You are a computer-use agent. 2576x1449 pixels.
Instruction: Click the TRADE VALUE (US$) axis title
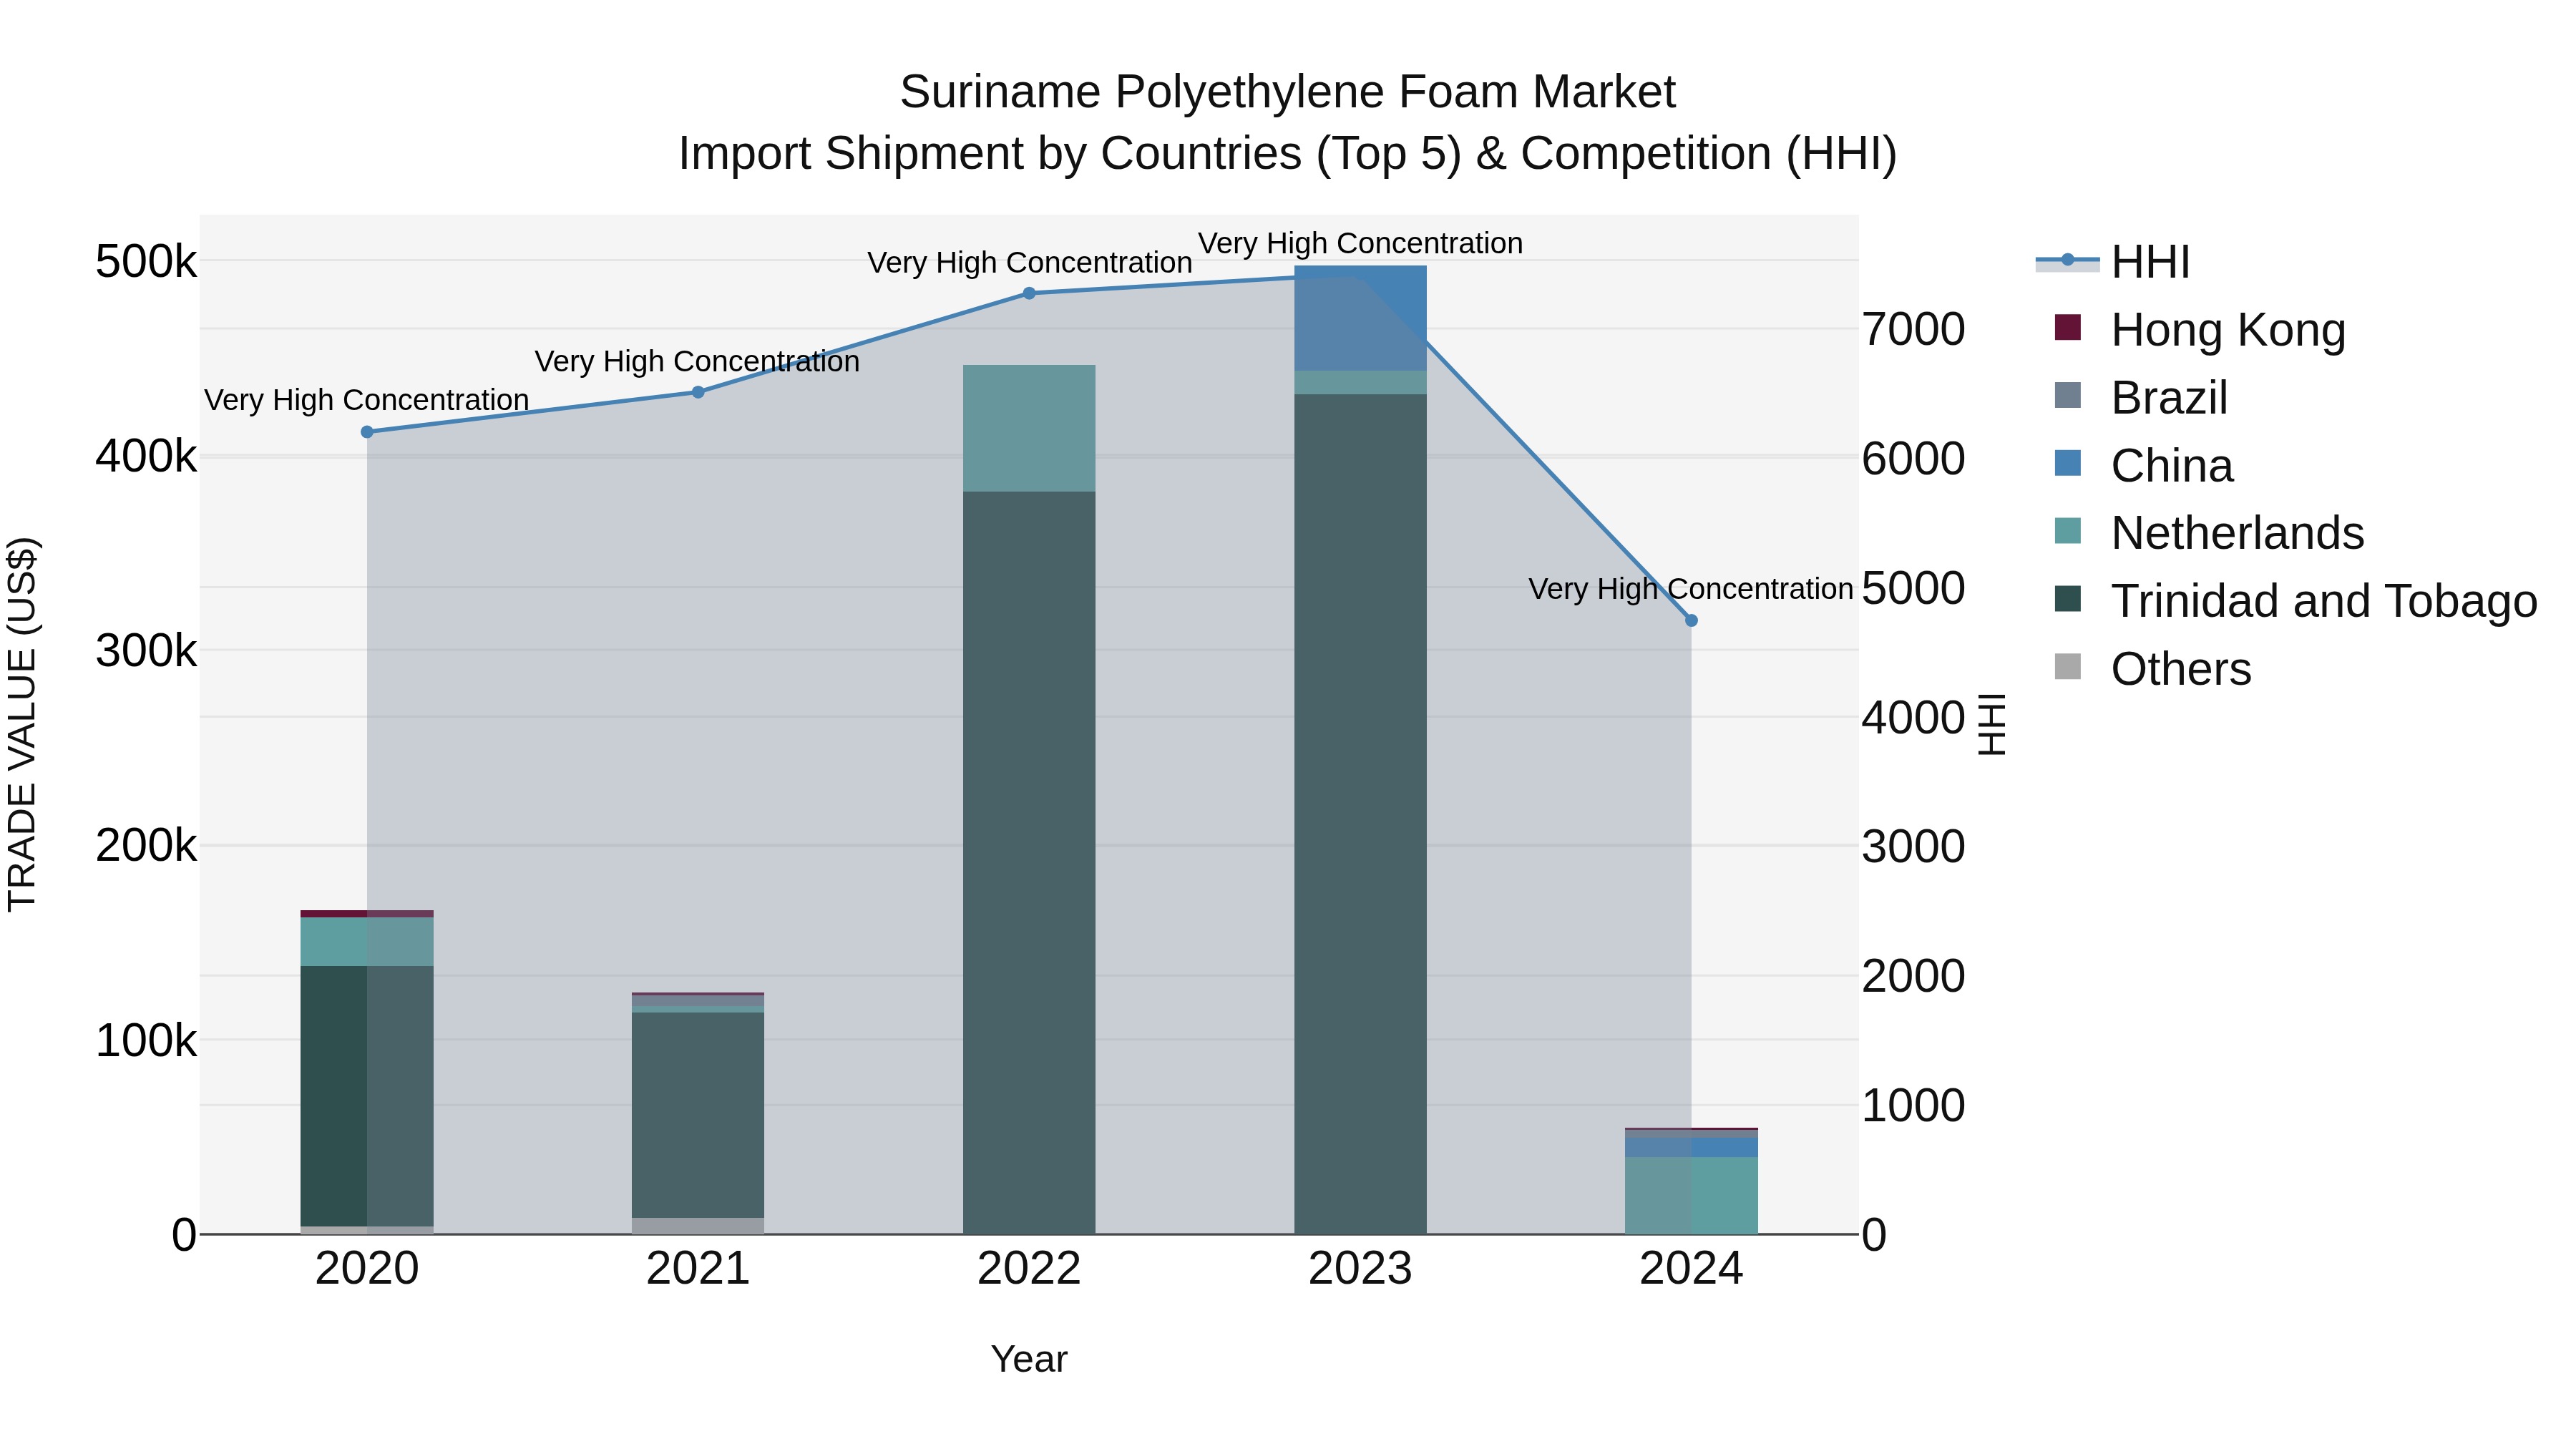point(23,724)
